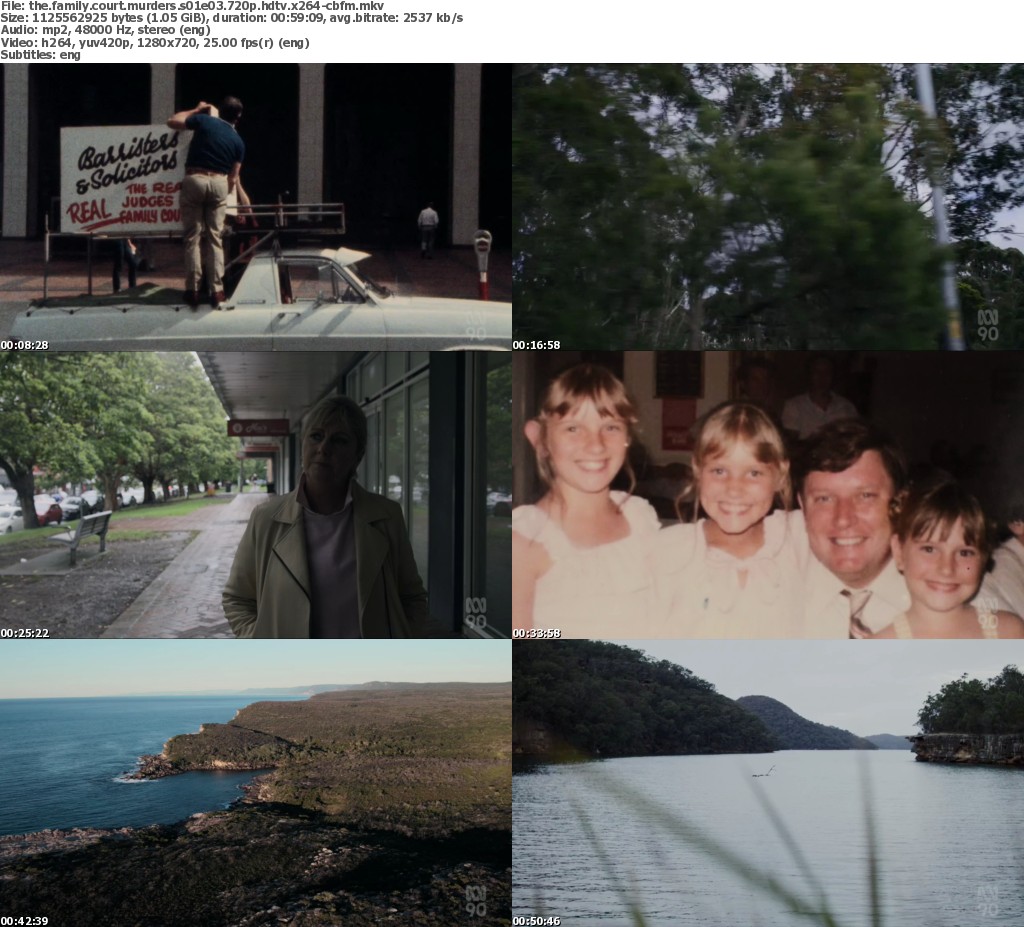Click the ABC logo on the treetops frame
This screenshot has width=1024, height=927.
point(987,325)
